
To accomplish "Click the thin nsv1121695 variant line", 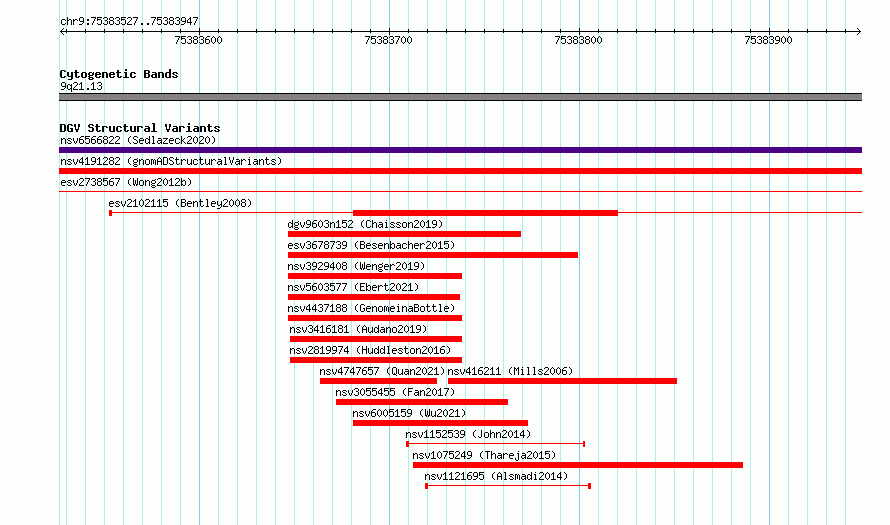I will tap(508, 486).
